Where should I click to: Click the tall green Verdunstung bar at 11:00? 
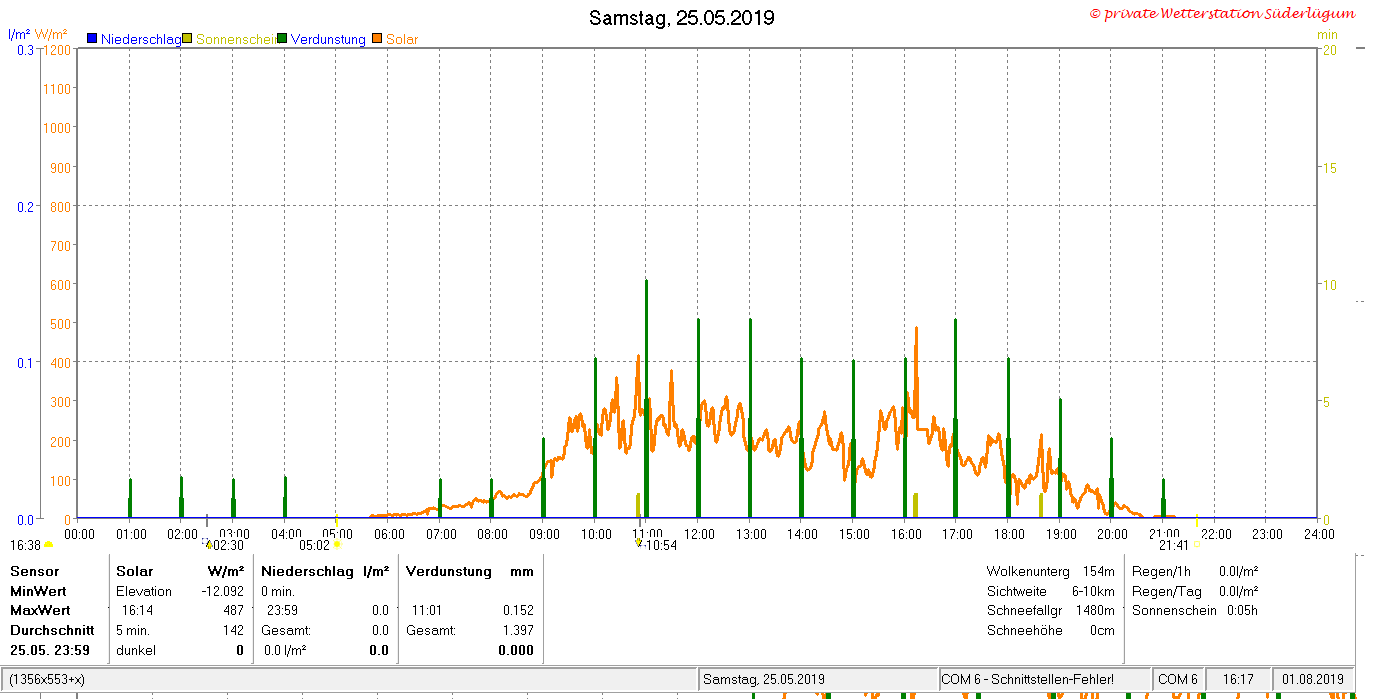646,398
